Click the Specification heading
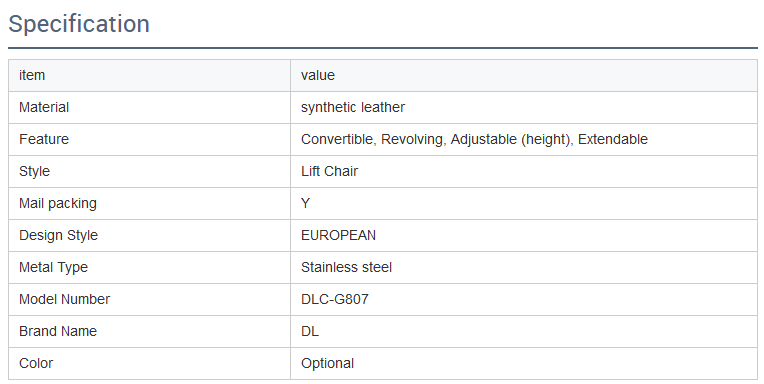This screenshot has width=764, height=384. pos(79,24)
